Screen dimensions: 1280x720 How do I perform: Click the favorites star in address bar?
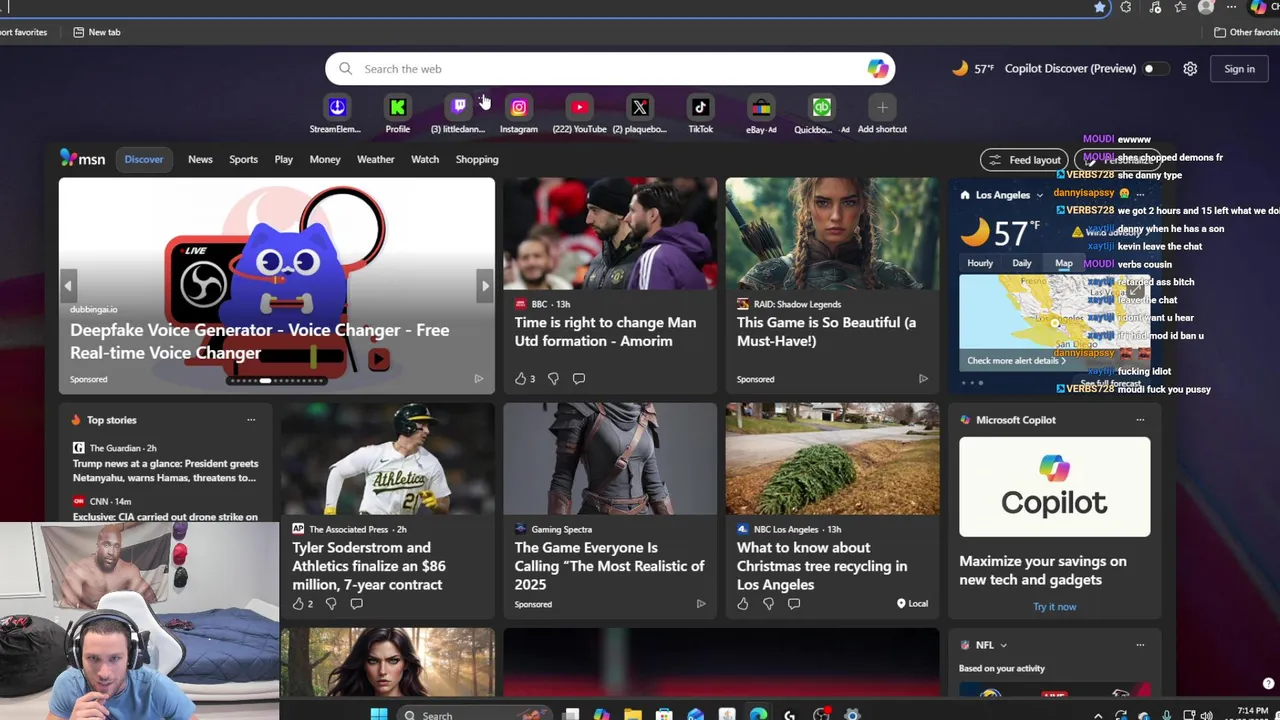[1100, 7]
